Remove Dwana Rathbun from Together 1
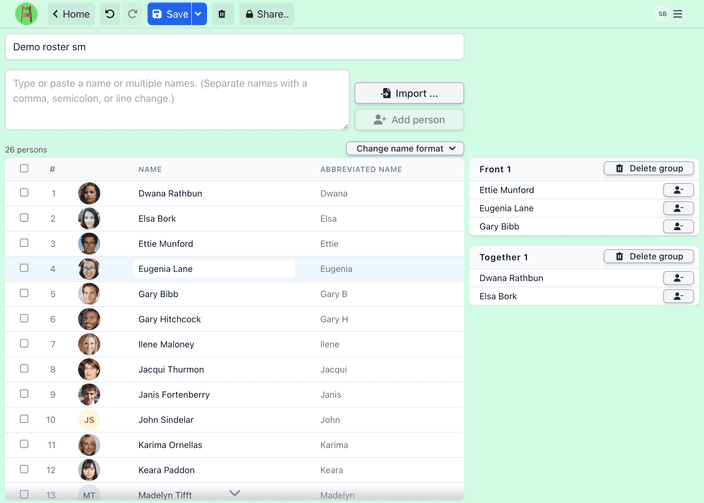 click(x=678, y=278)
